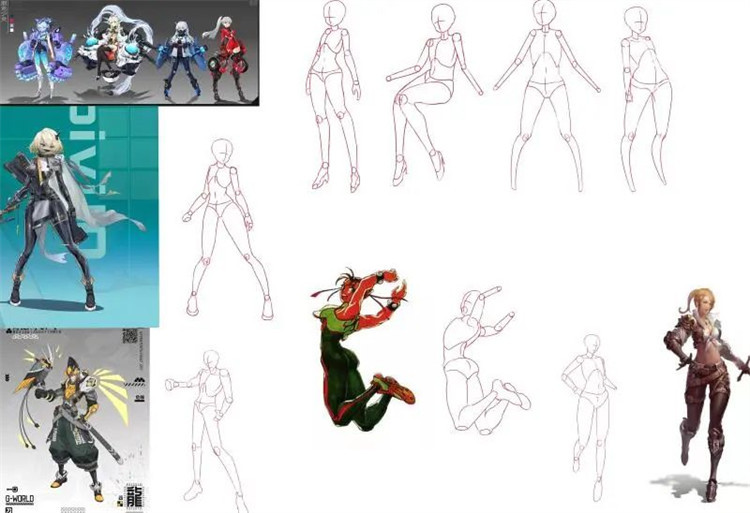Viewport: 750px width, 513px height.
Task: Select the G-WORLD armored character poster
Action: click(x=75, y=420)
